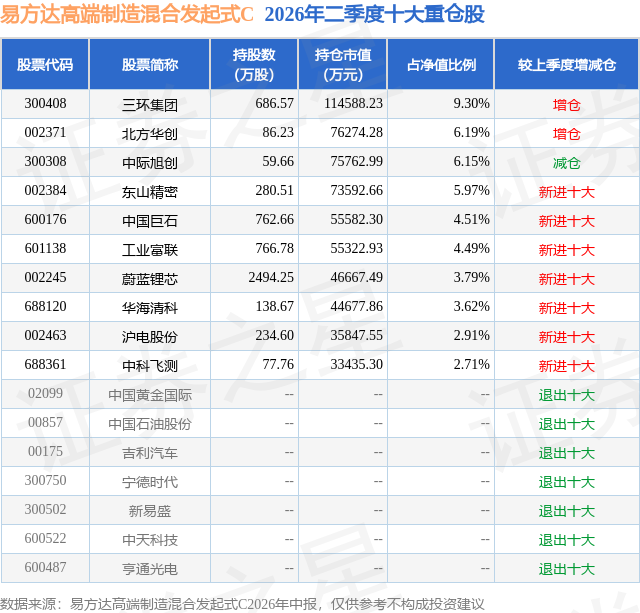
Task: Click the 工业富联 stock name
Action: [150, 250]
